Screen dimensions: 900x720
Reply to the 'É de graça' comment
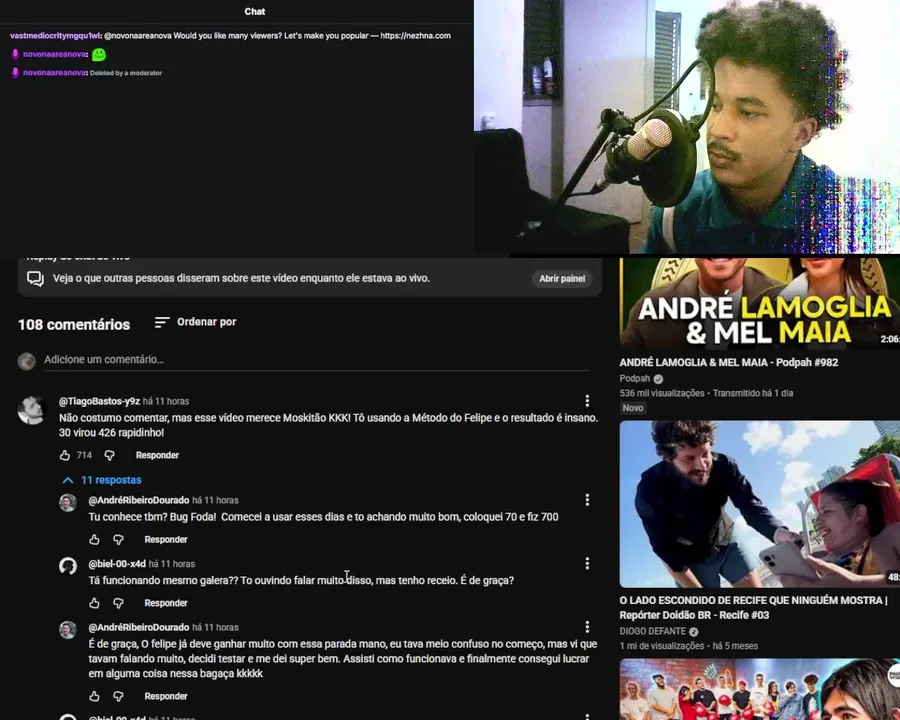tap(166, 696)
